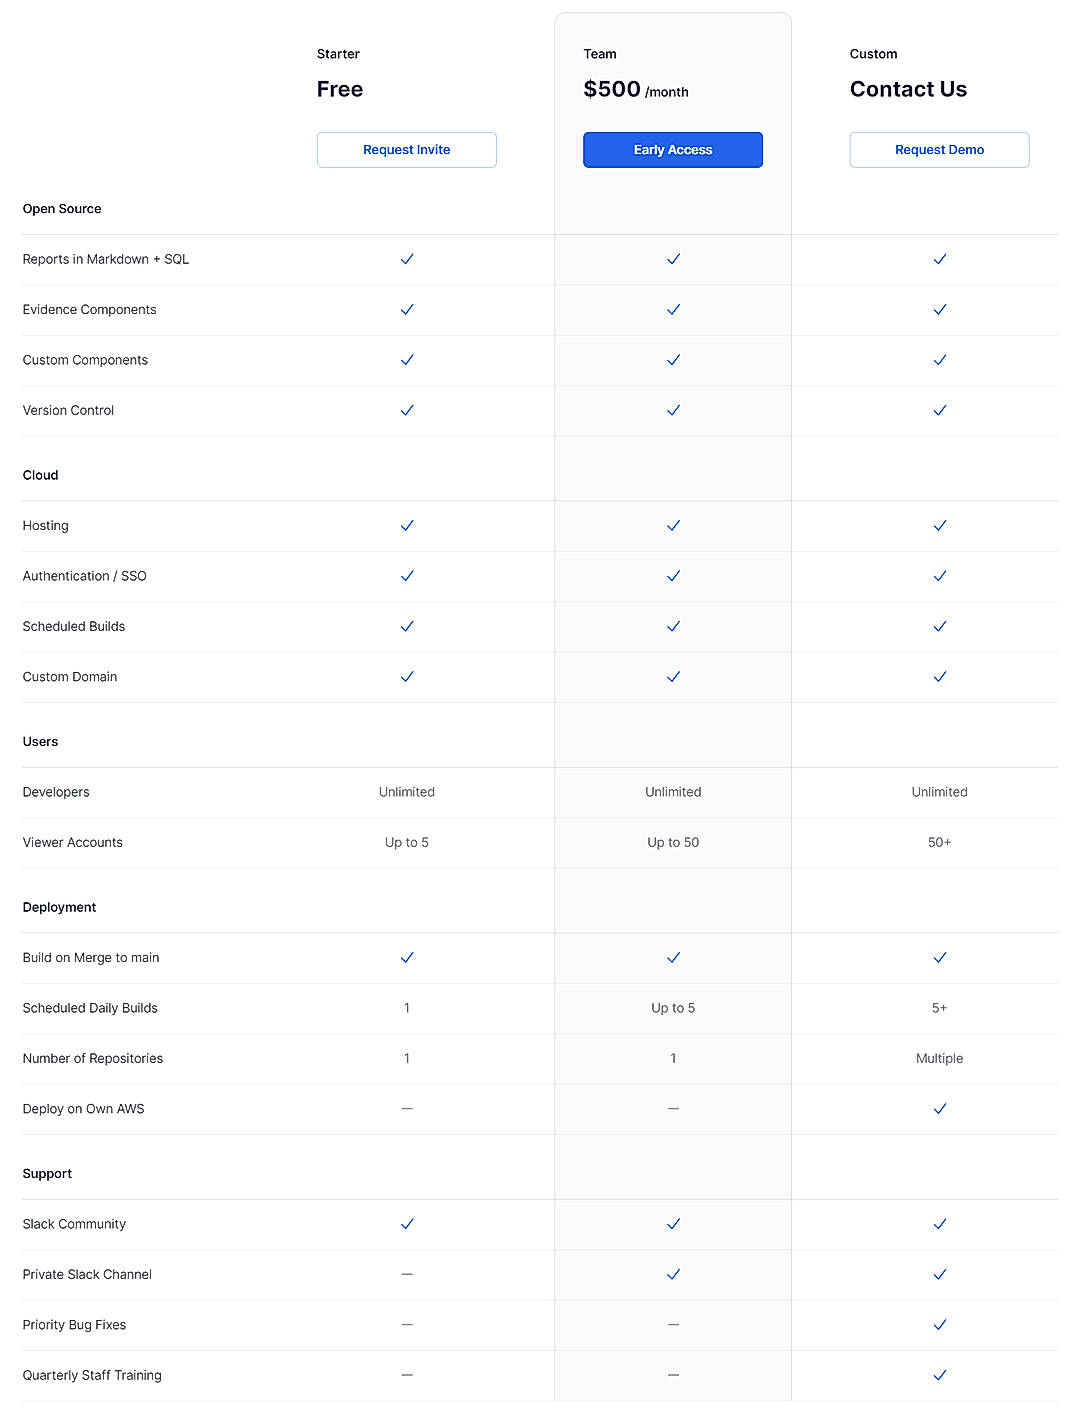The width and height of the screenshot is (1070, 1410).
Task: Click the Deploy on Own AWS checkmark for Custom
Action: [939, 1108]
